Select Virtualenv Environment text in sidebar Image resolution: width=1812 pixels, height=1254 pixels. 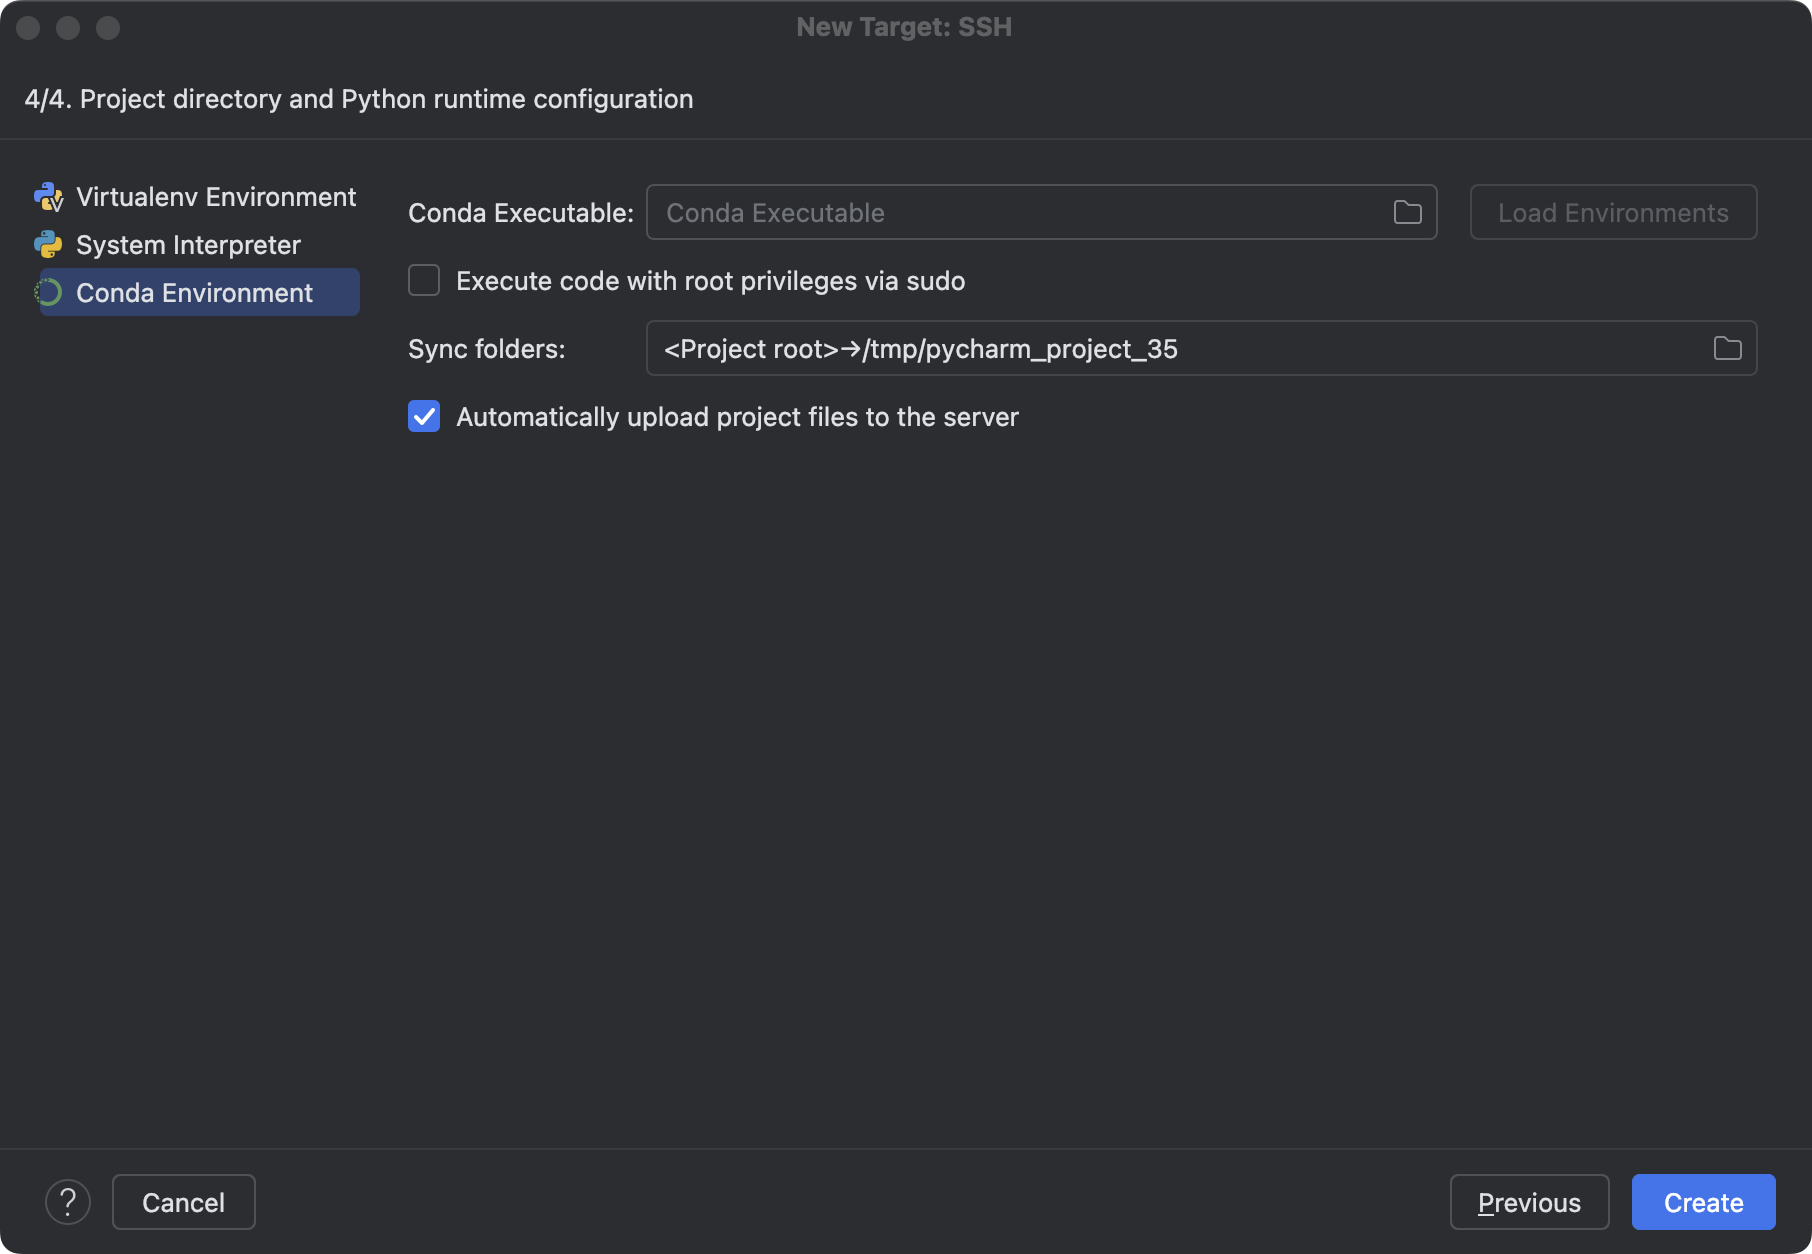pyautogui.click(x=216, y=197)
